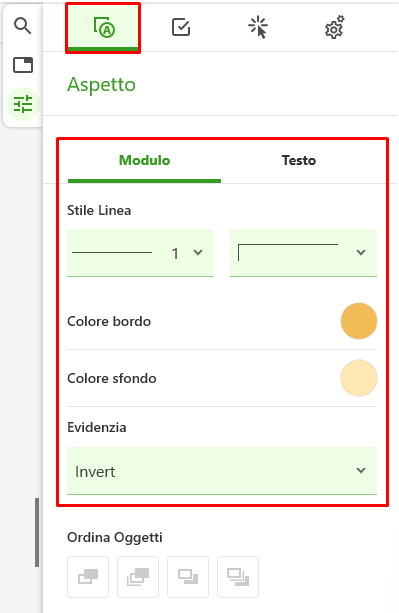The height and width of the screenshot is (613, 399).
Task: Open the gear settings tab icon
Action: click(x=335, y=27)
